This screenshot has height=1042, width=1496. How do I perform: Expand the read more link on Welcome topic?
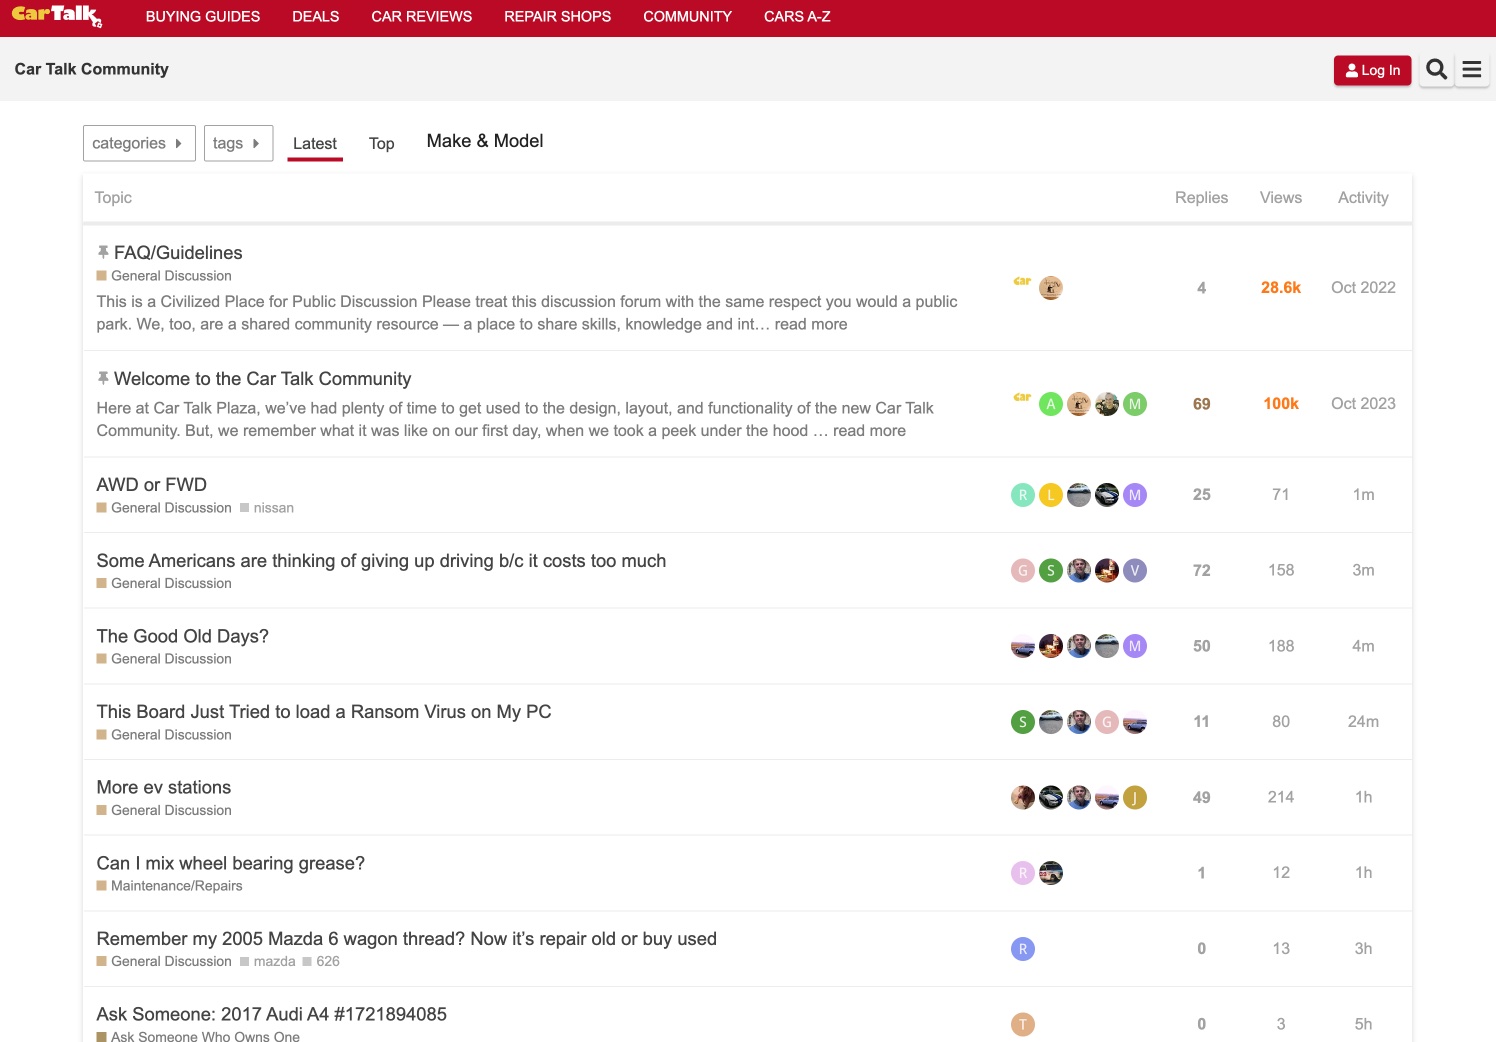click(x=871, y=430)
